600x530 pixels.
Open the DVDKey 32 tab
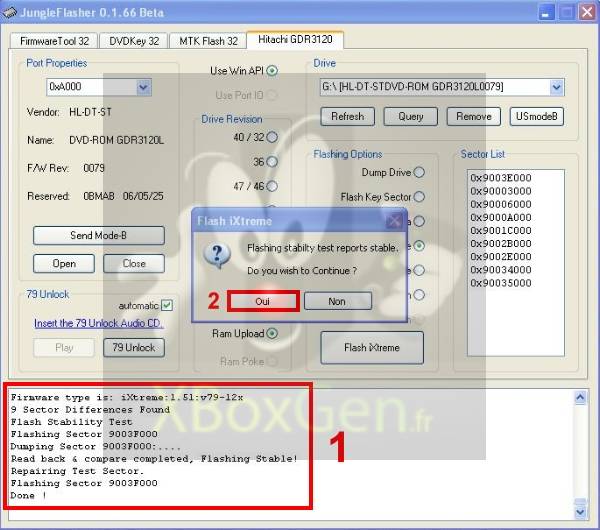point(134,41)
